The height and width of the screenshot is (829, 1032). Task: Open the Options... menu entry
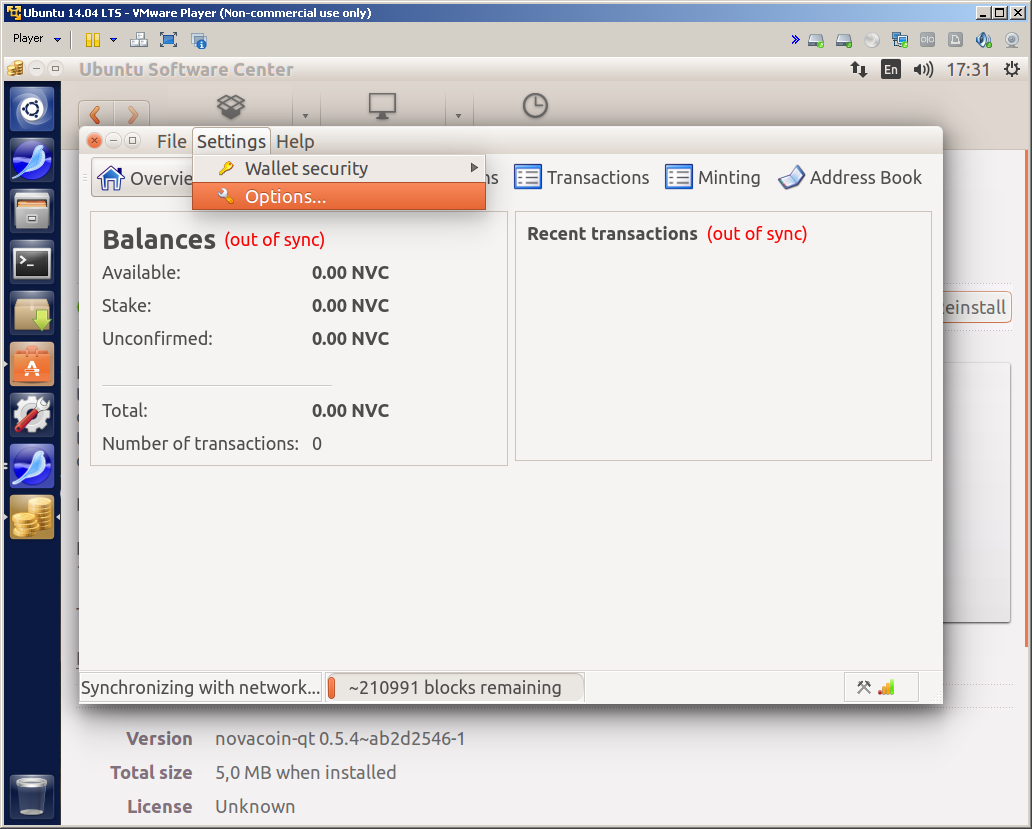tap(339, 196)
